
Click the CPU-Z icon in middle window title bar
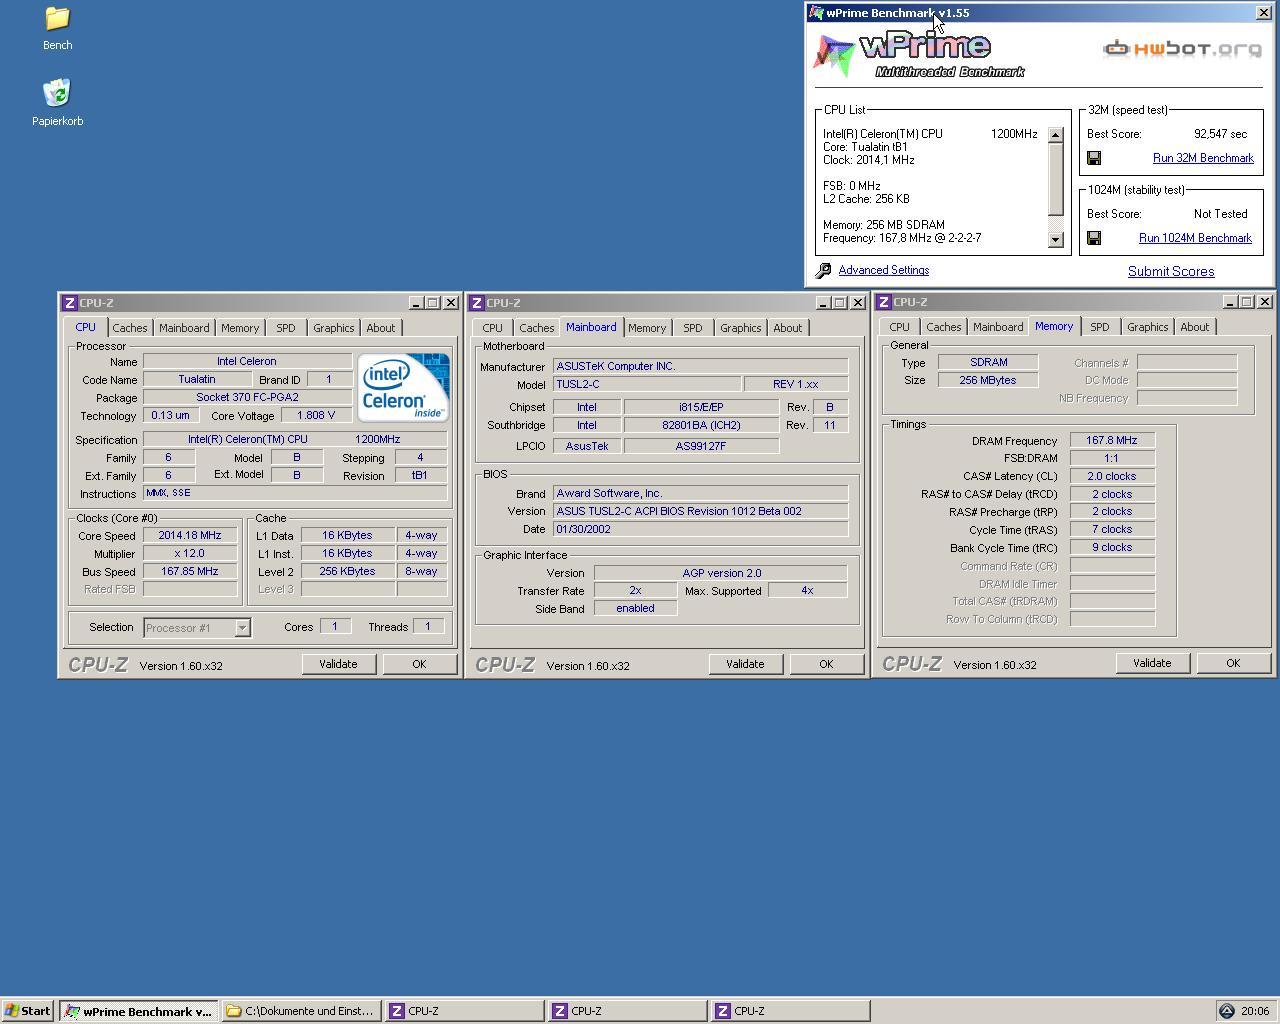click(476, 303)
